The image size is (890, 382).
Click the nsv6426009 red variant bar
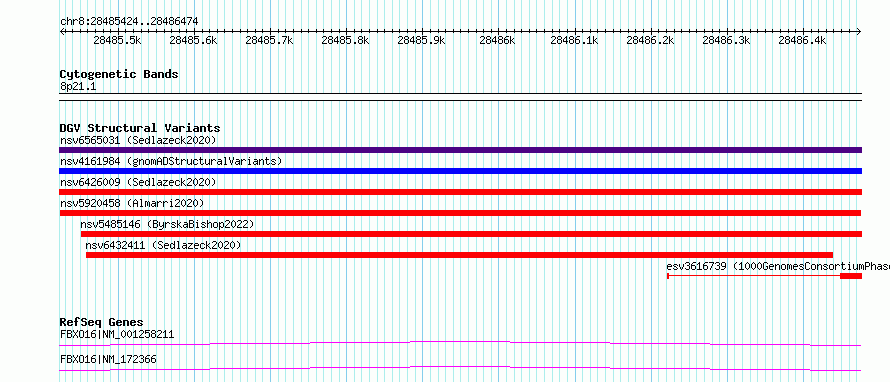(x=460, y=192)
